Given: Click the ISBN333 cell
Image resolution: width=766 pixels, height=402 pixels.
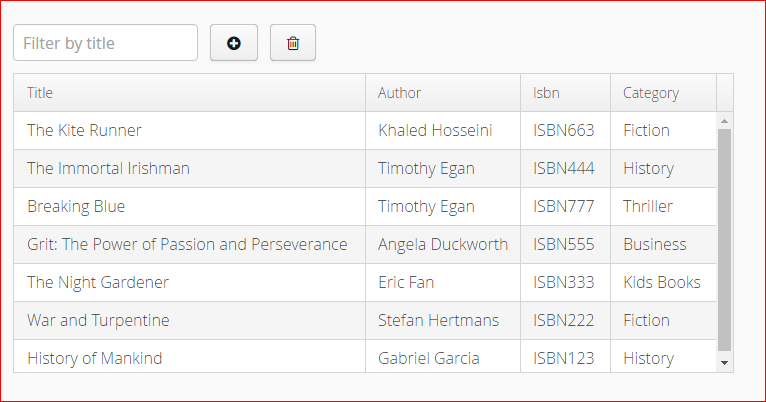Looking at the screenshot, I should click(x=566, y=282).
